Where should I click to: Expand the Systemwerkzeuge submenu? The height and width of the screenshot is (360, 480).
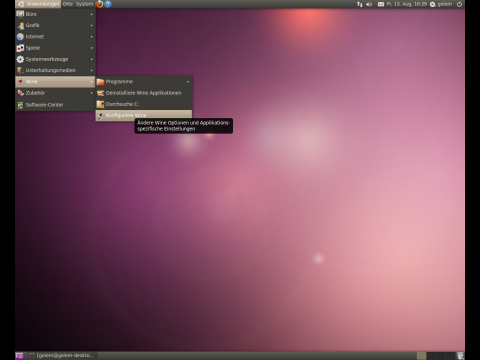click(55, 59)
